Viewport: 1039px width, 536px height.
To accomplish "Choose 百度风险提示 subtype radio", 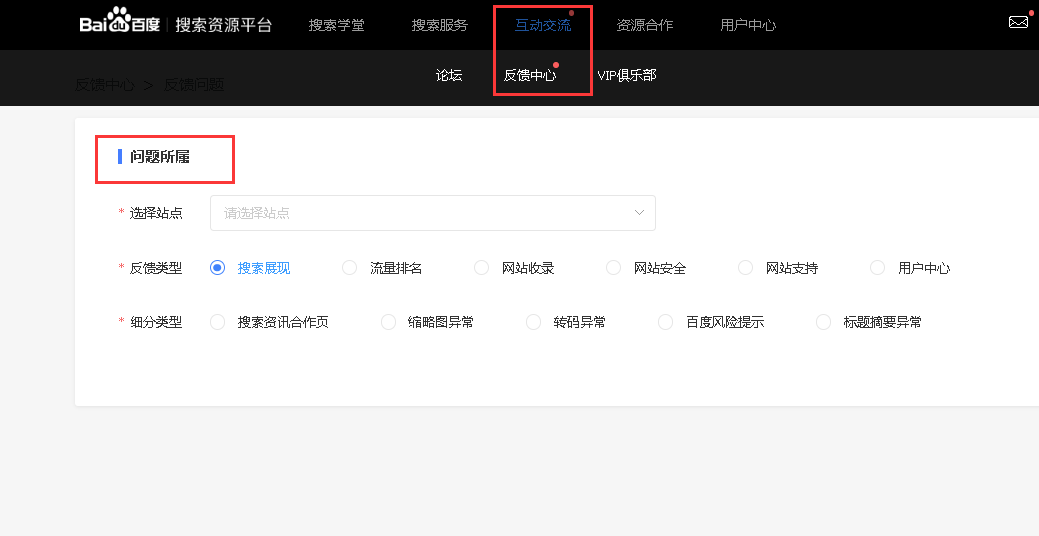I will tap(665, 322).
